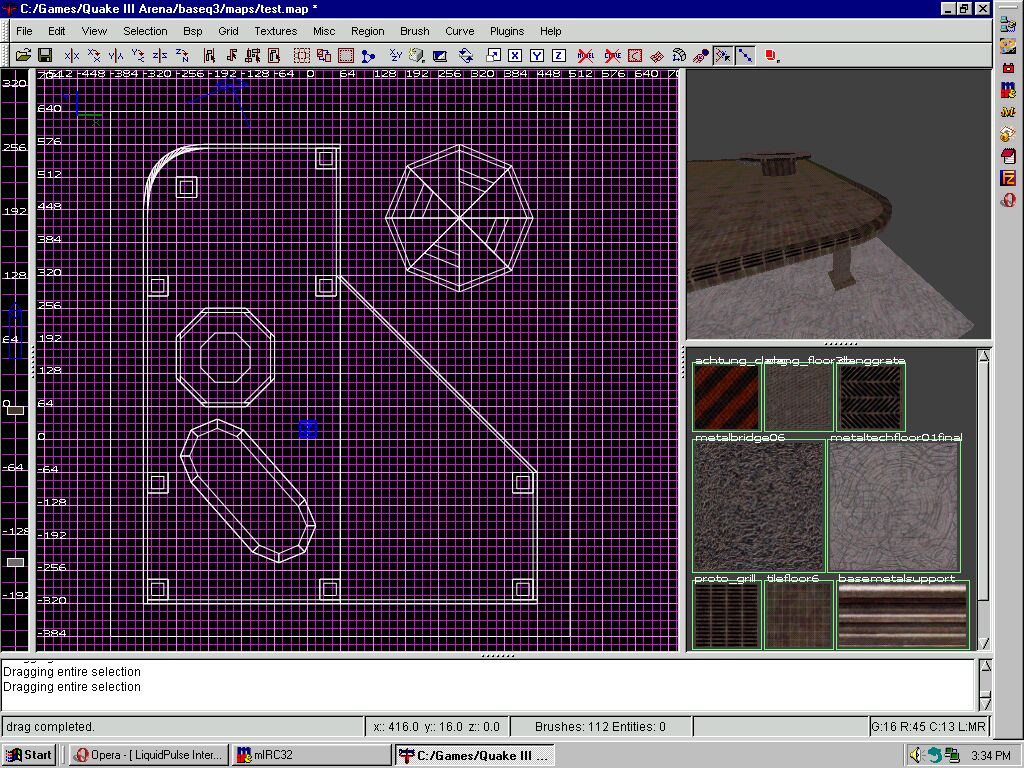Click the patch wireframe icon
This screenshot has height=768, width=1024.
(657, 56)
